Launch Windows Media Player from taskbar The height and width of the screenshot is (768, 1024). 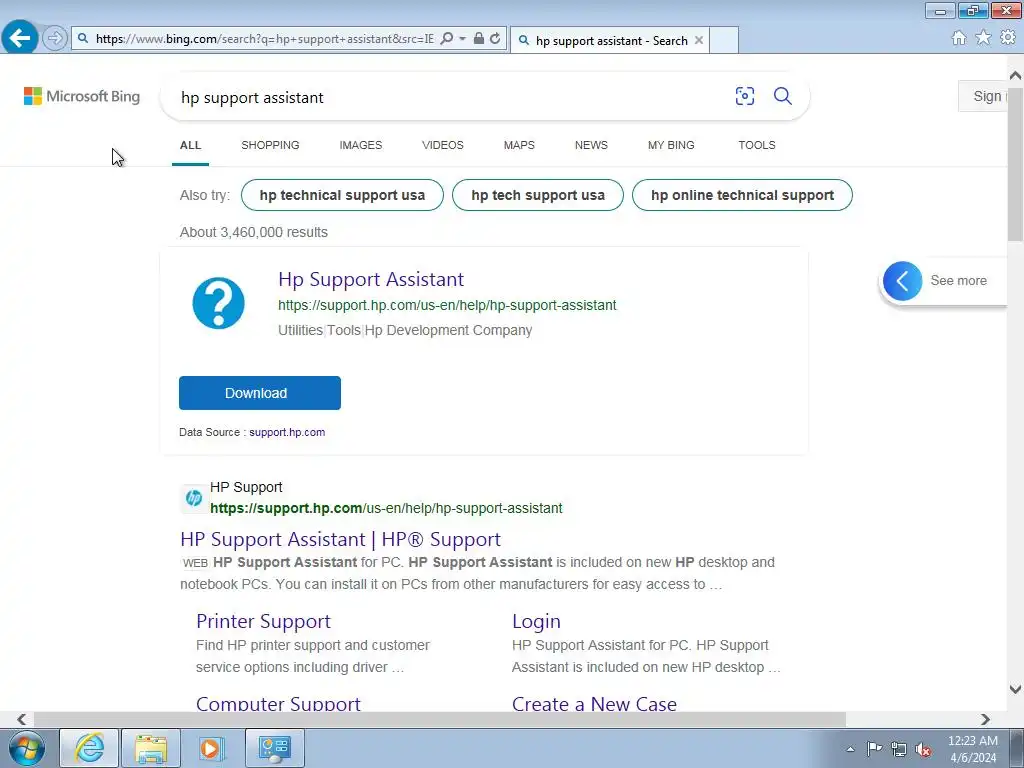pos(211,748)
